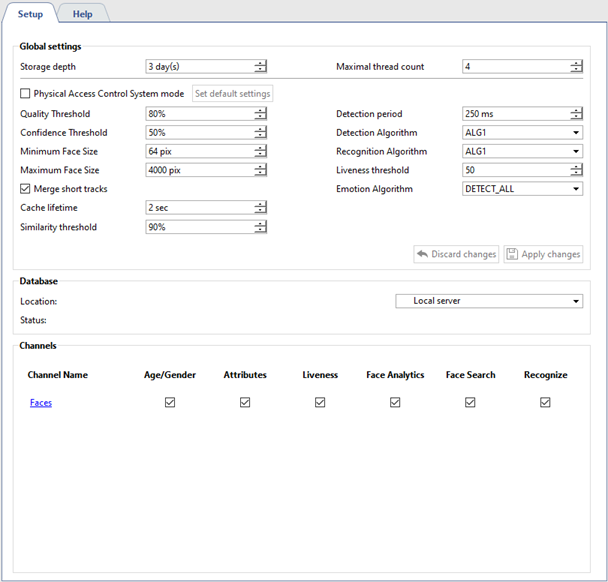Image resolution: width=608 pixels, height=582 pixels.
Task: Click the Minimum Face Size input field
Action: (x=198, y=152)
